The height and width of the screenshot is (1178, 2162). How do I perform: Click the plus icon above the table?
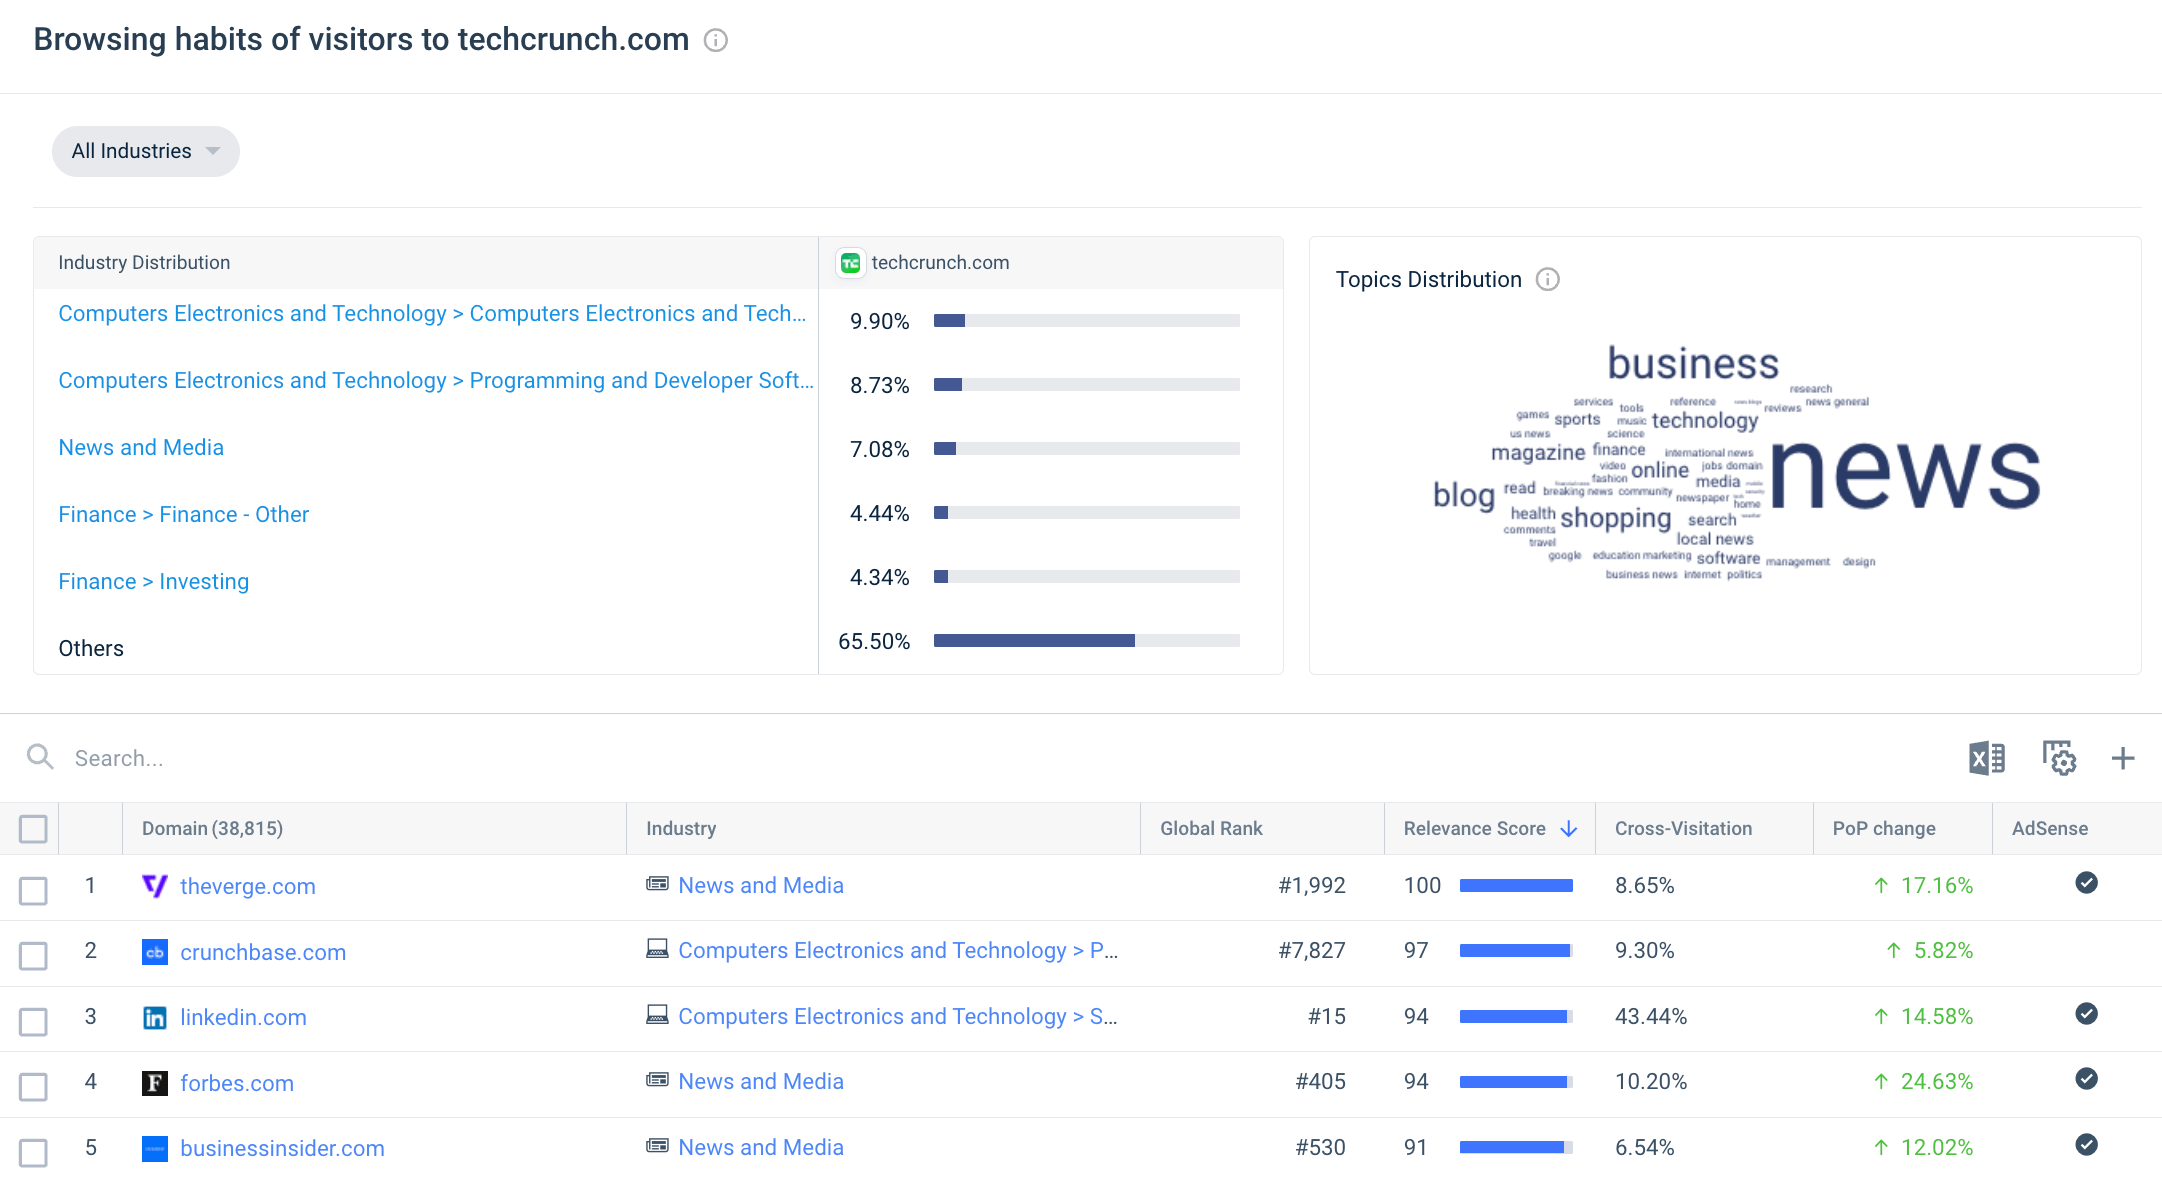(x=2123, y=758)
